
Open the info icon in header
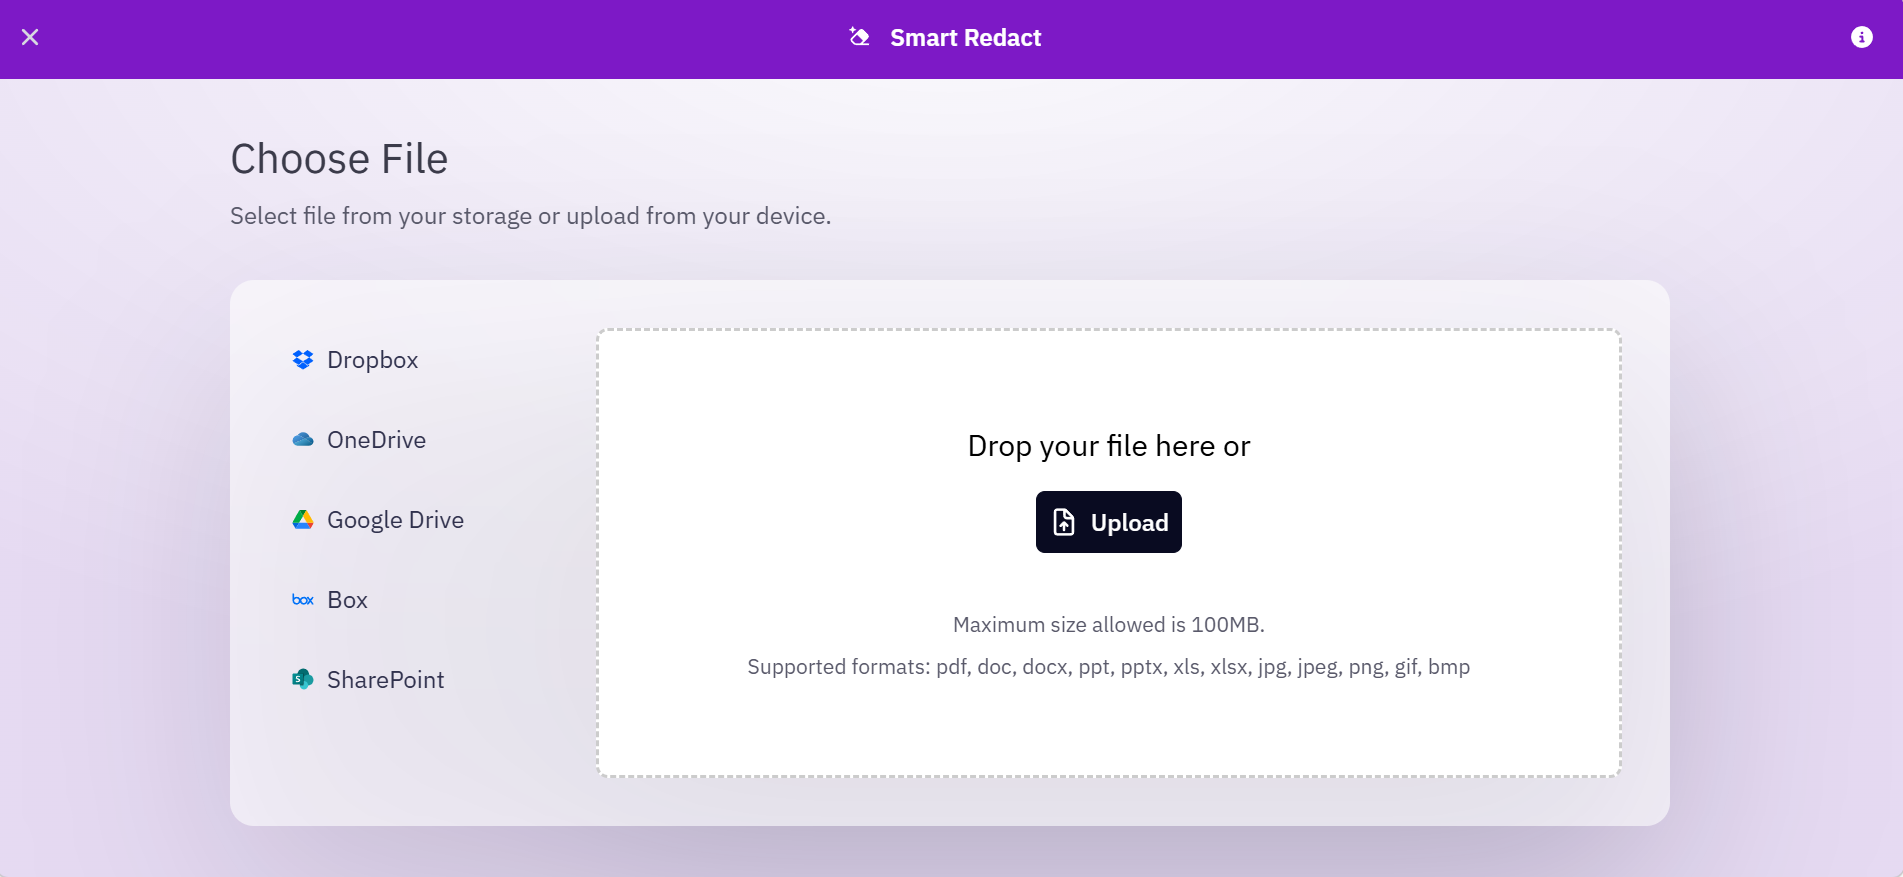(x=1861, y=37)
